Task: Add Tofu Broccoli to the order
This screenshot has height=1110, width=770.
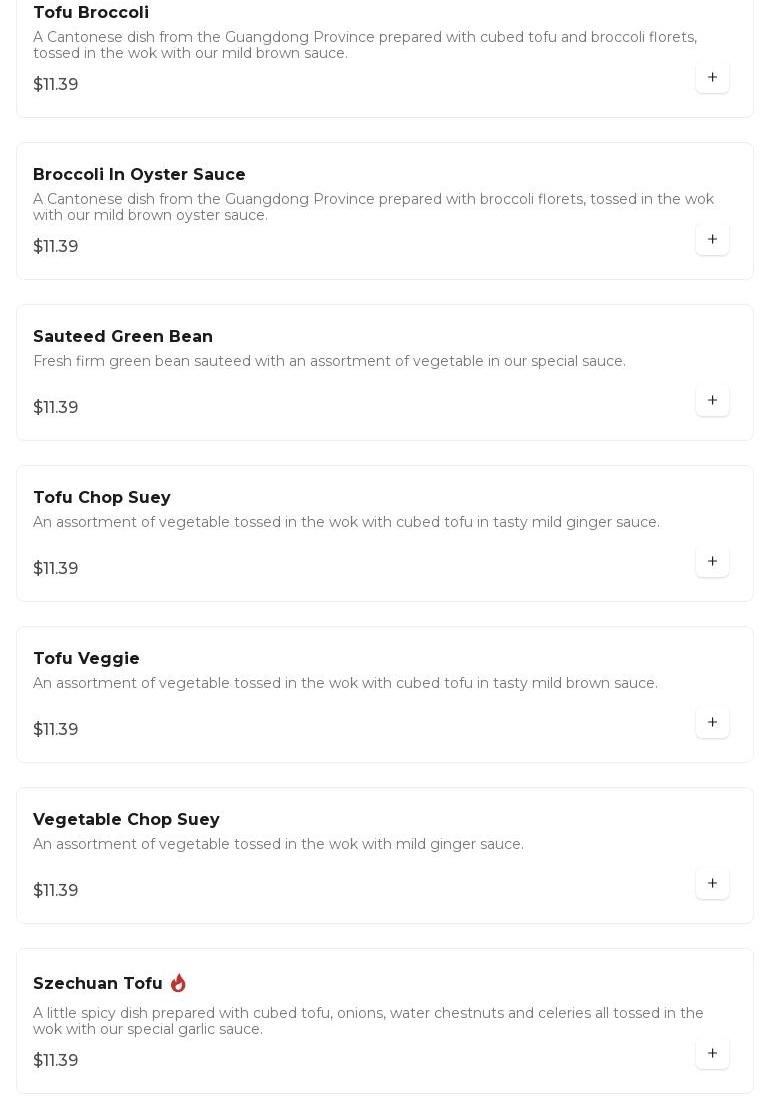Action: pos(712,77)
